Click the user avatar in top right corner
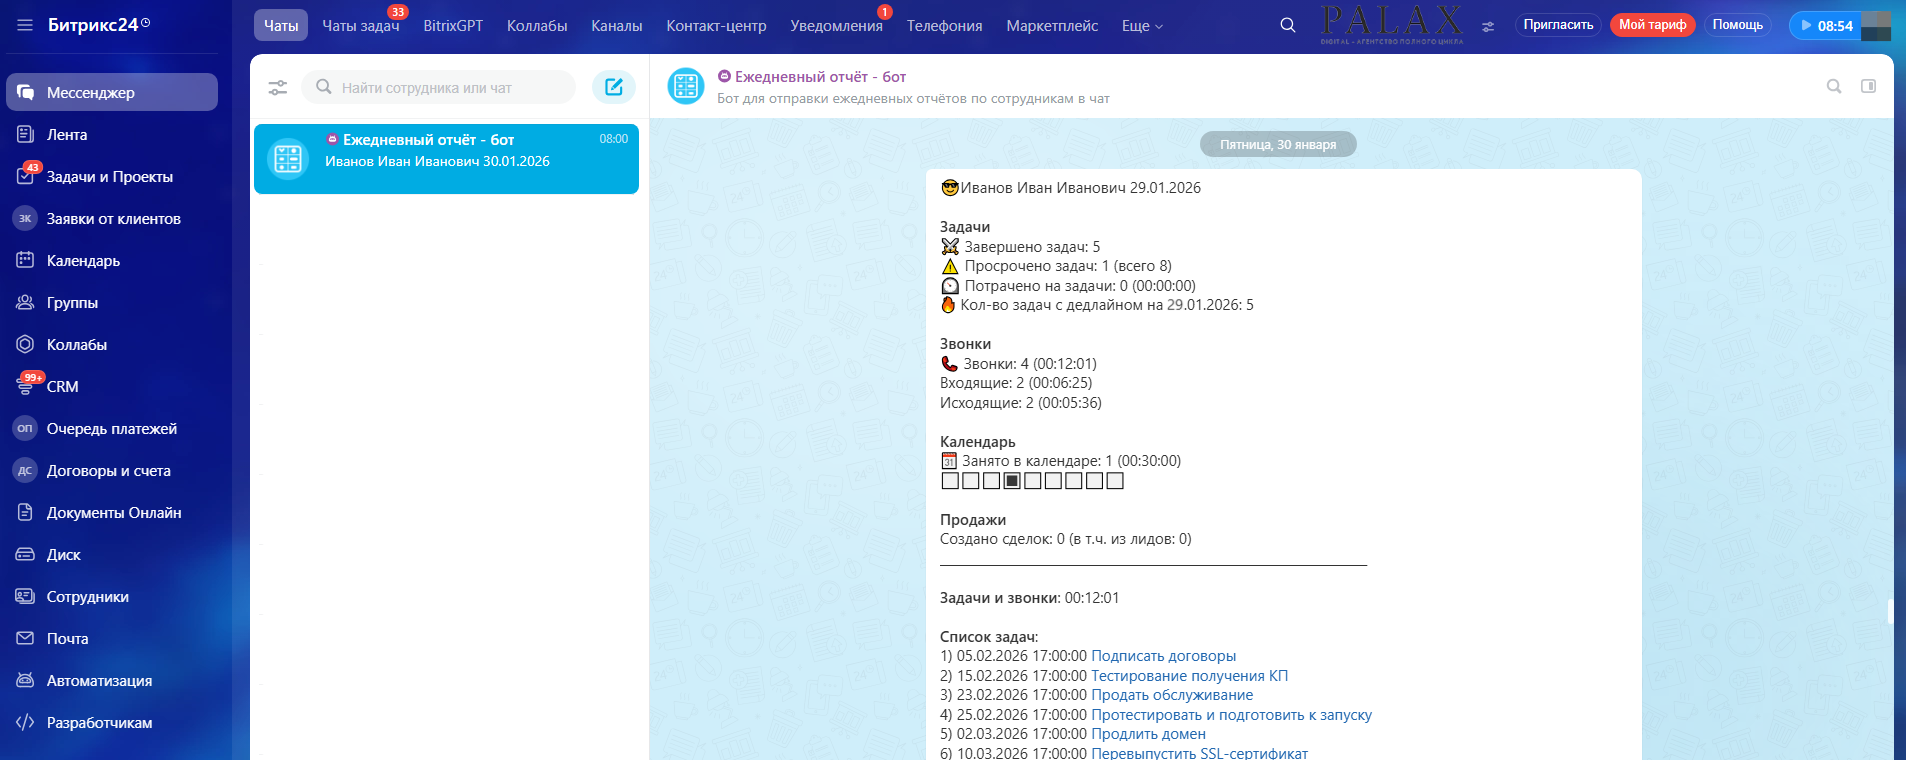 tap(1876, 26)
